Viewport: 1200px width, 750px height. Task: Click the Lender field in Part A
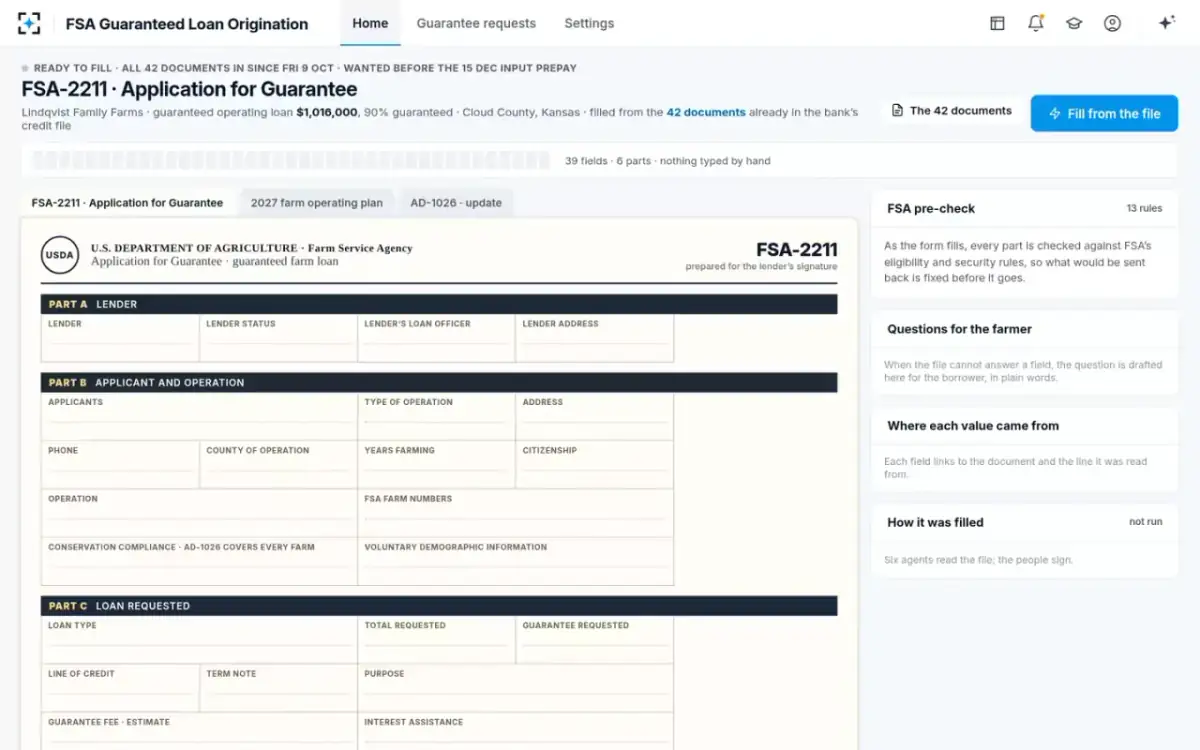[x=120, y=338]
